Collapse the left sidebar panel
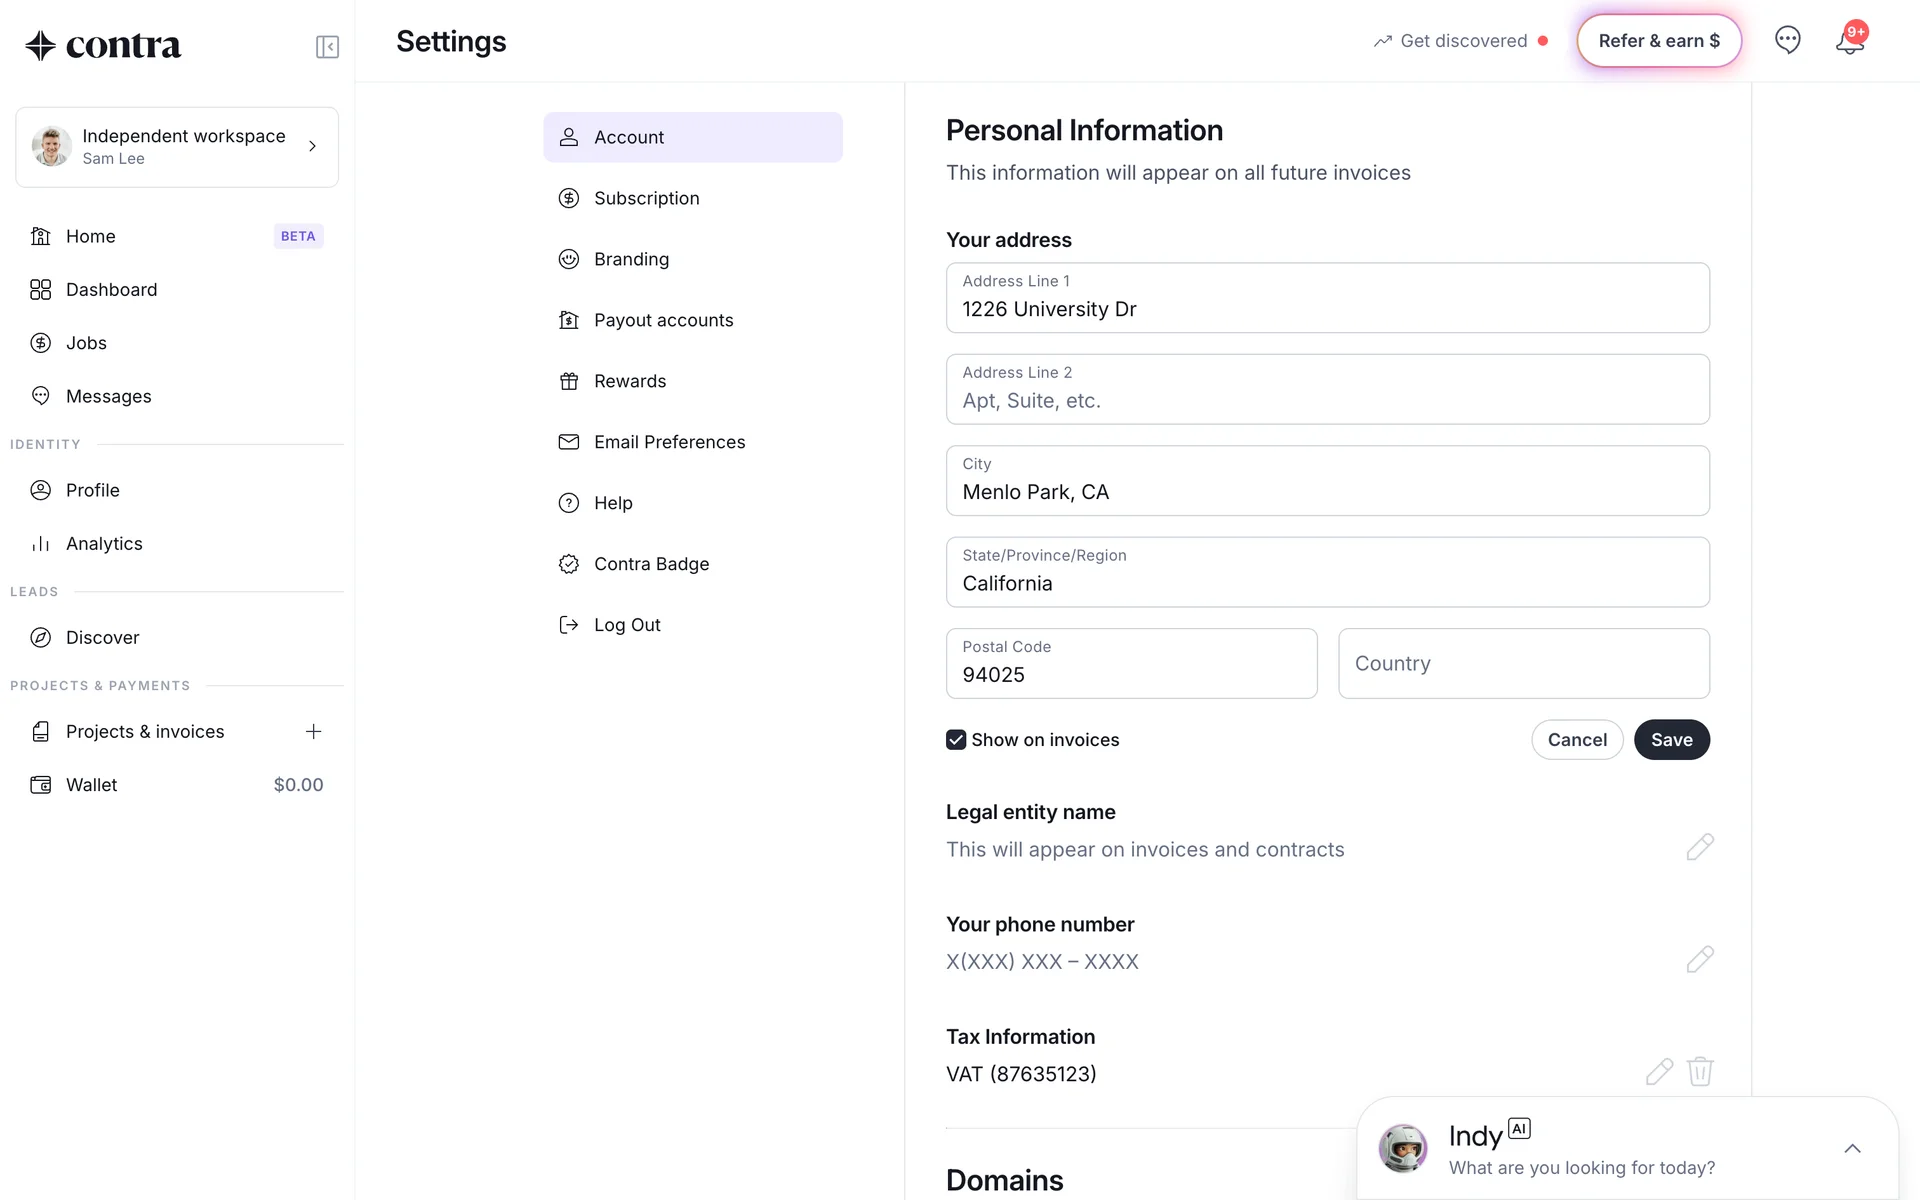This screenshot has height=1200, width=1920. point(327,47)
